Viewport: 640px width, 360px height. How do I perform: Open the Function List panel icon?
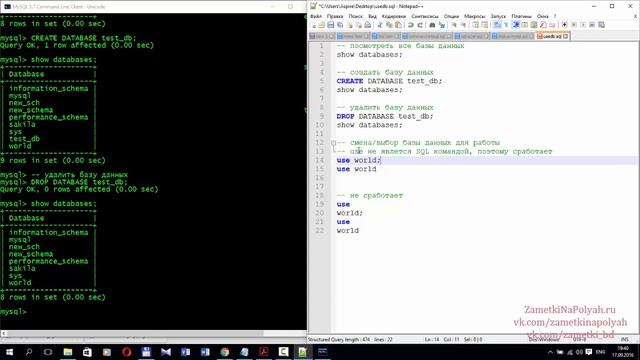tap(543, 25)
